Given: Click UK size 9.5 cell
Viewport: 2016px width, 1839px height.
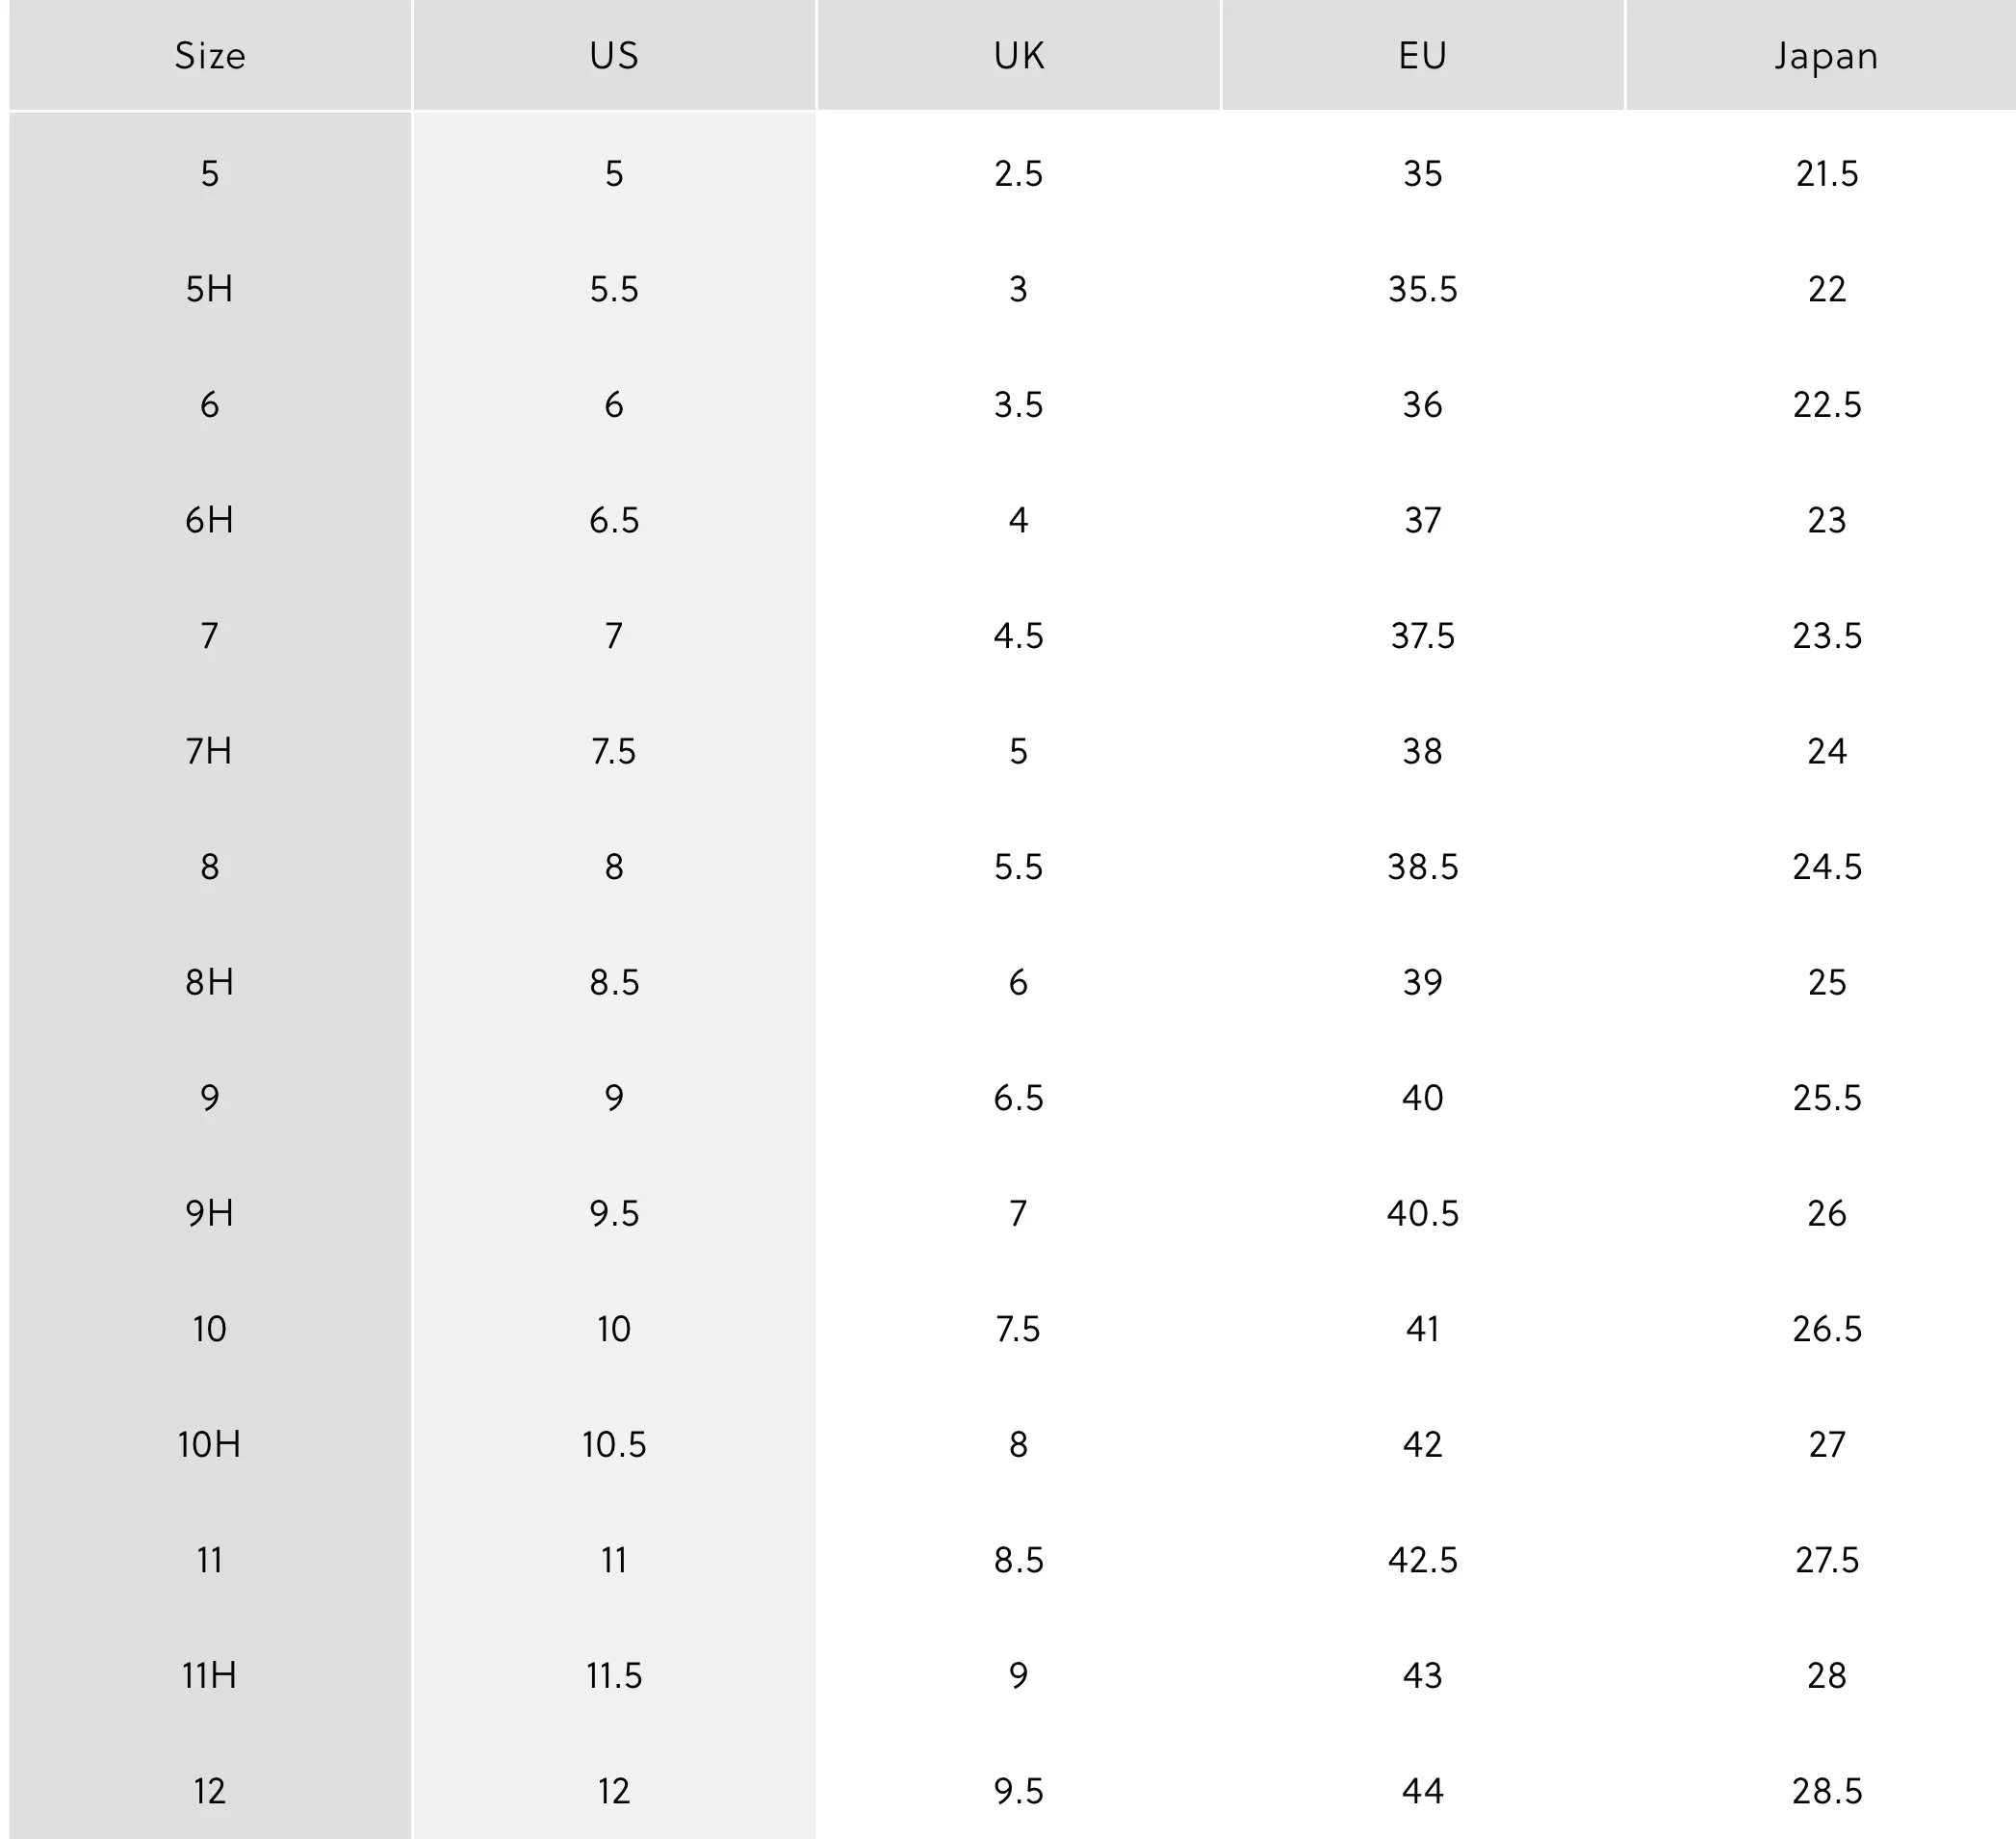Looking at the screenshot, I should 1019,1791.
